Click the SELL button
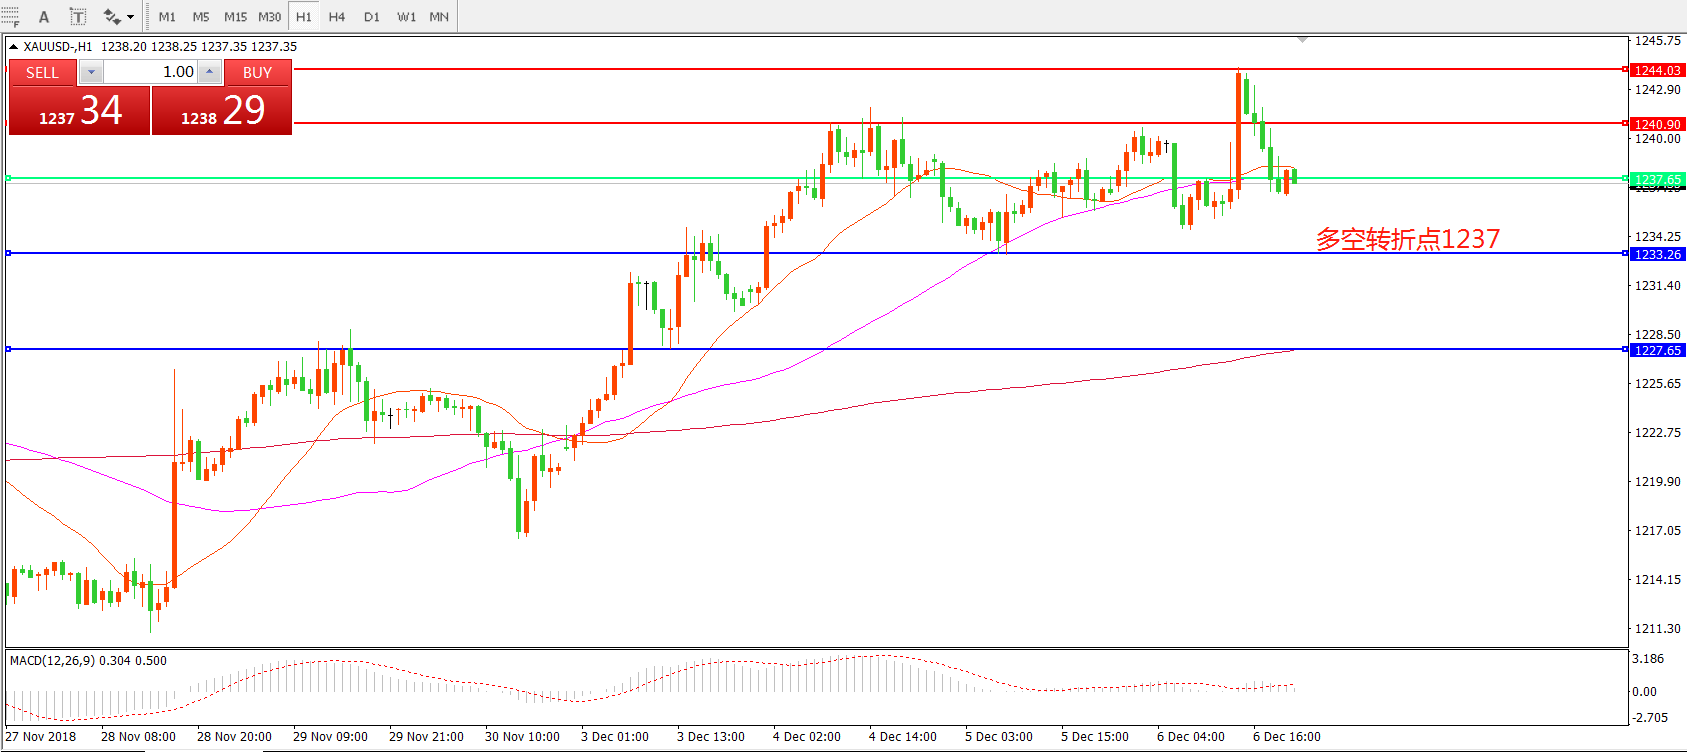The image size is (1687, 752). (x=42, y=73)
